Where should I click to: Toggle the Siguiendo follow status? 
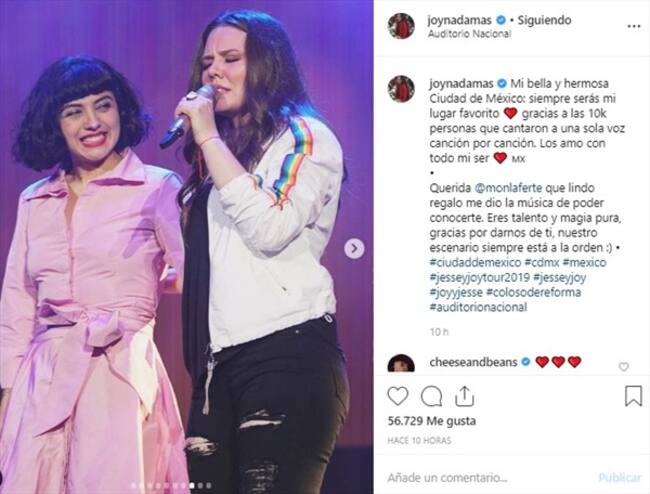coord(544,20)
